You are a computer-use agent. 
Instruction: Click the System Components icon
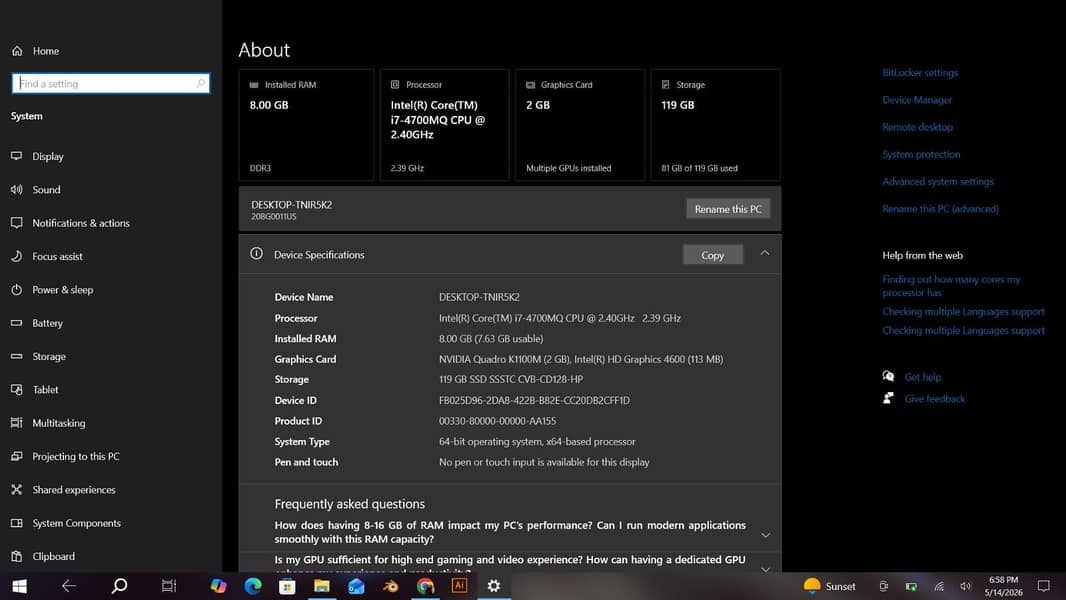click(16, 523)
